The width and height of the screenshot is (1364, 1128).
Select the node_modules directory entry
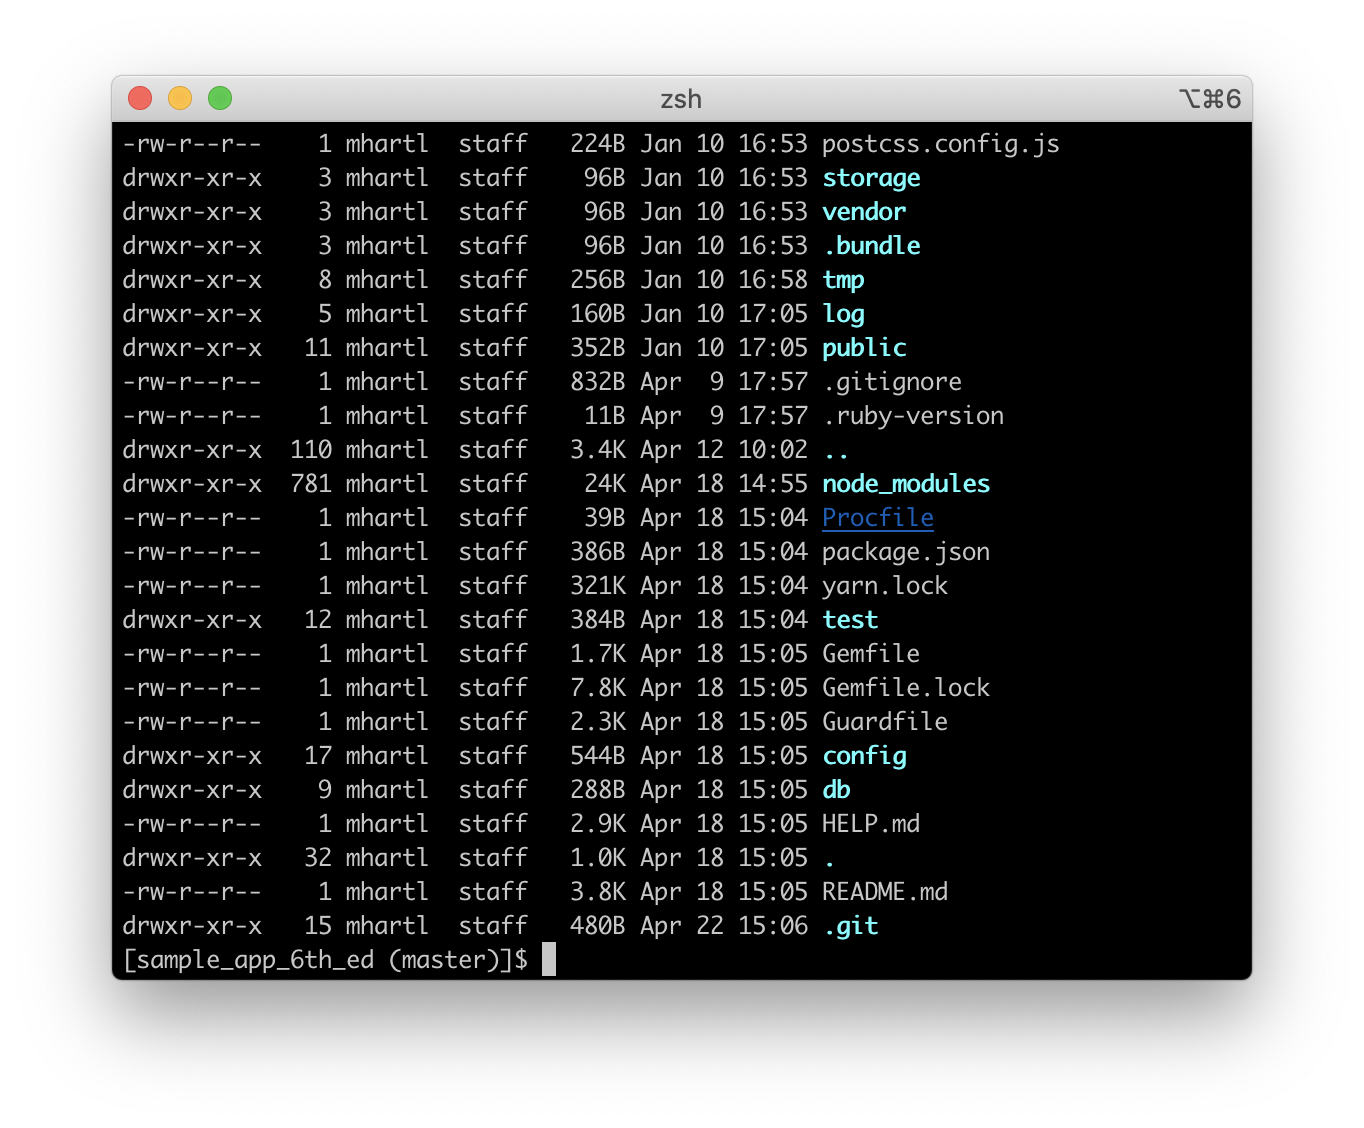905,484
